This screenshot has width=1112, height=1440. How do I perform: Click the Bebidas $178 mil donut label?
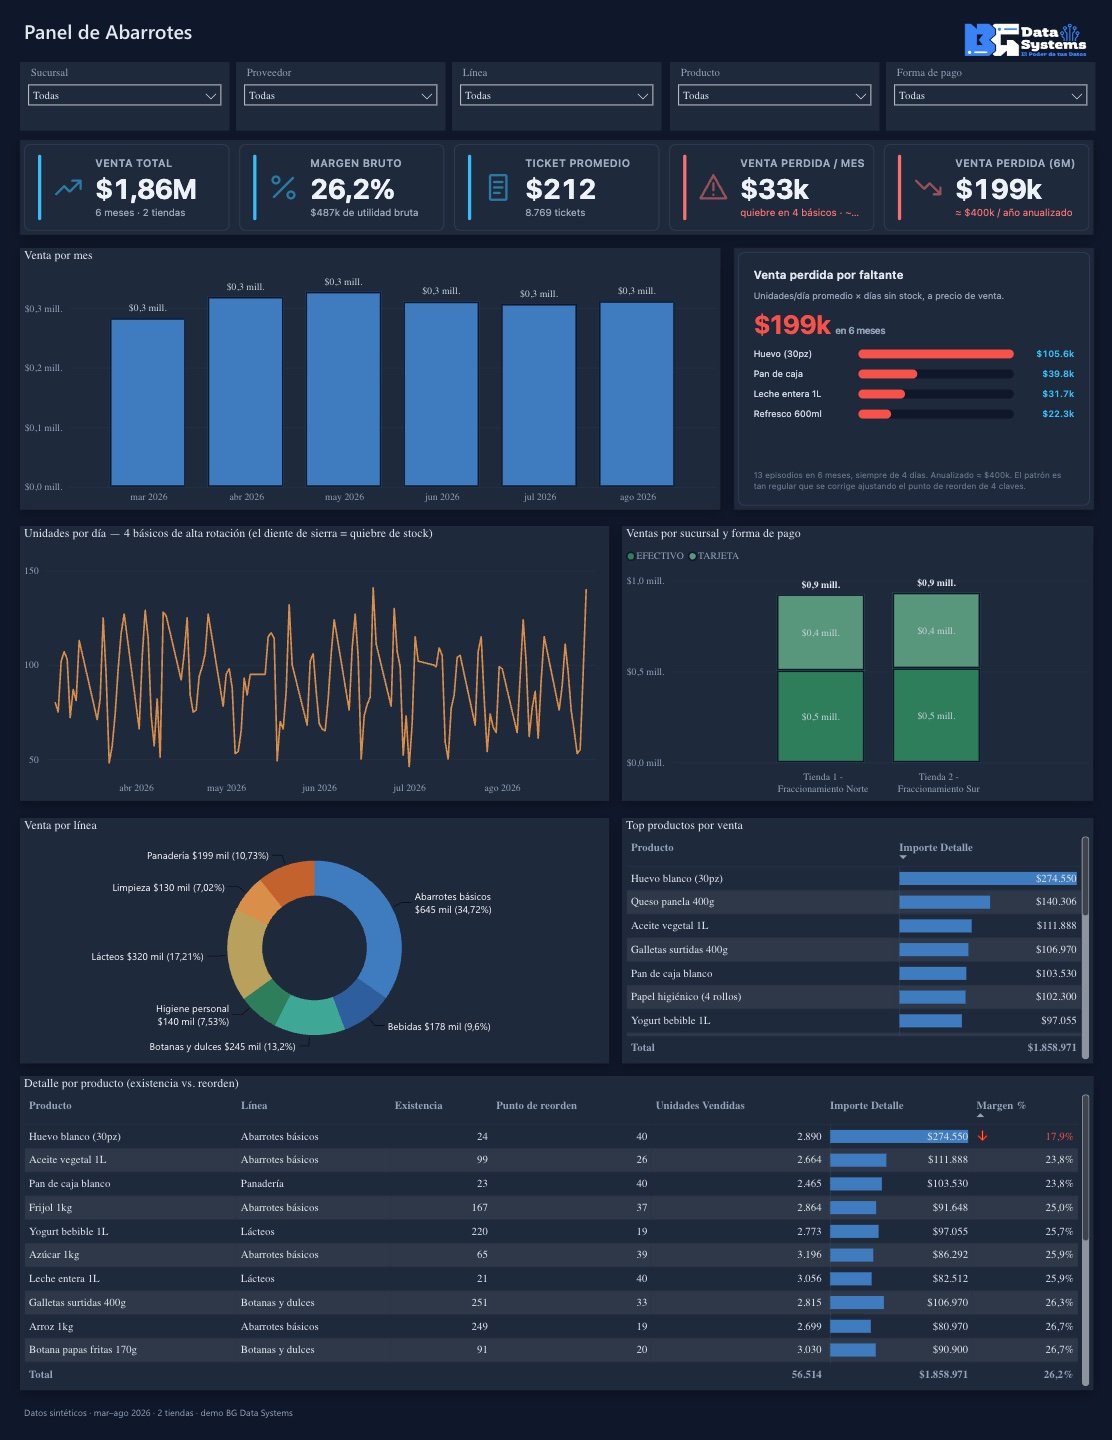pyautogui.click(x=439, y=1027)
